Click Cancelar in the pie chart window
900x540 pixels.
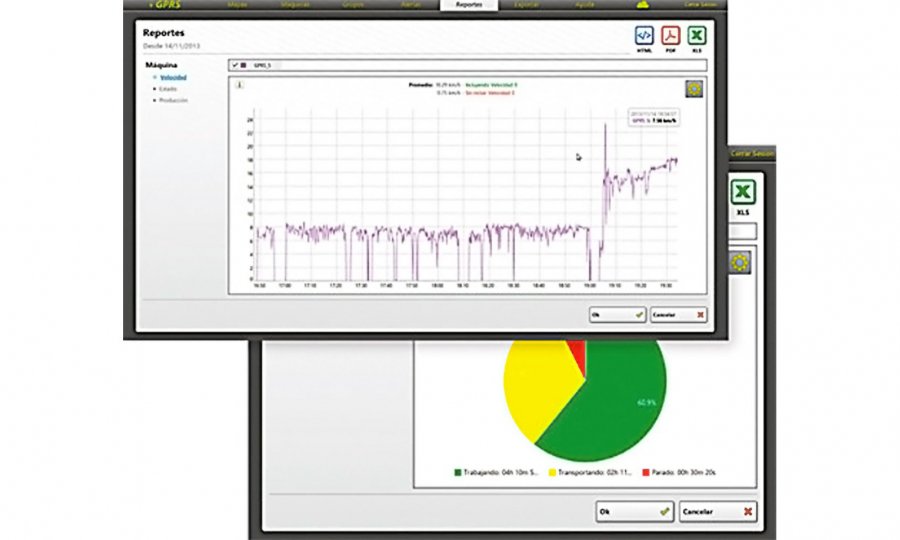pos(718,511)
